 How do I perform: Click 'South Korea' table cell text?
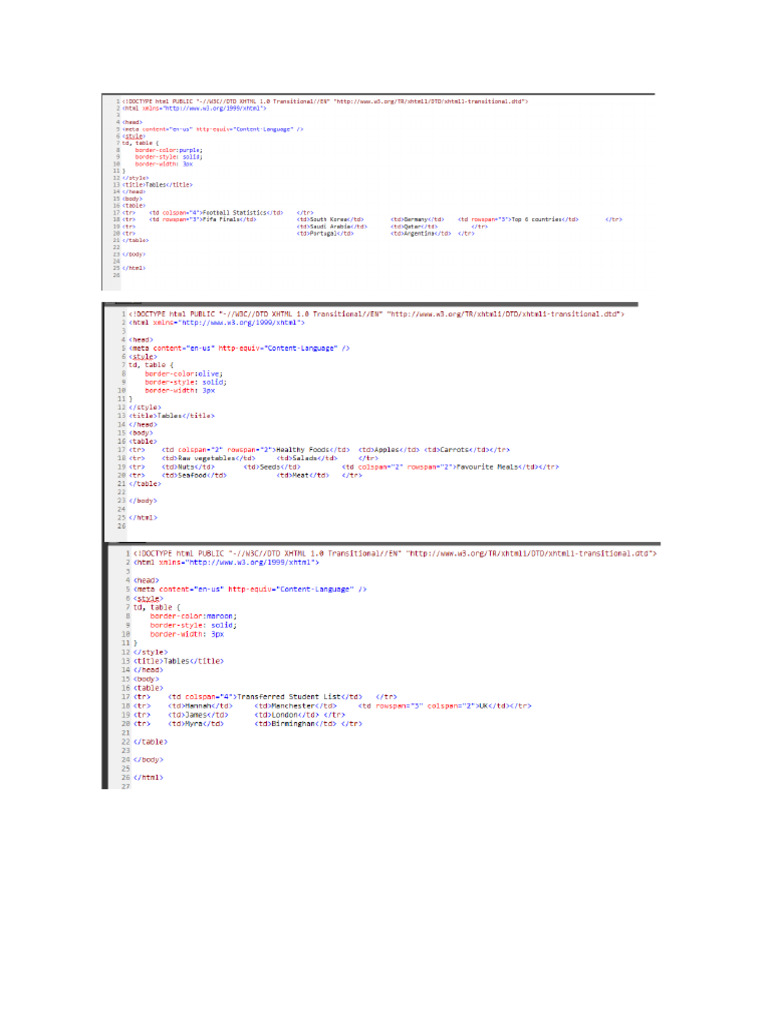point(329,219)
